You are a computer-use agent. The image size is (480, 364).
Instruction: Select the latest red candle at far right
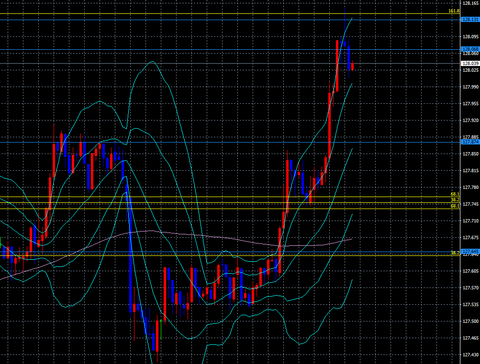point(352,66)
